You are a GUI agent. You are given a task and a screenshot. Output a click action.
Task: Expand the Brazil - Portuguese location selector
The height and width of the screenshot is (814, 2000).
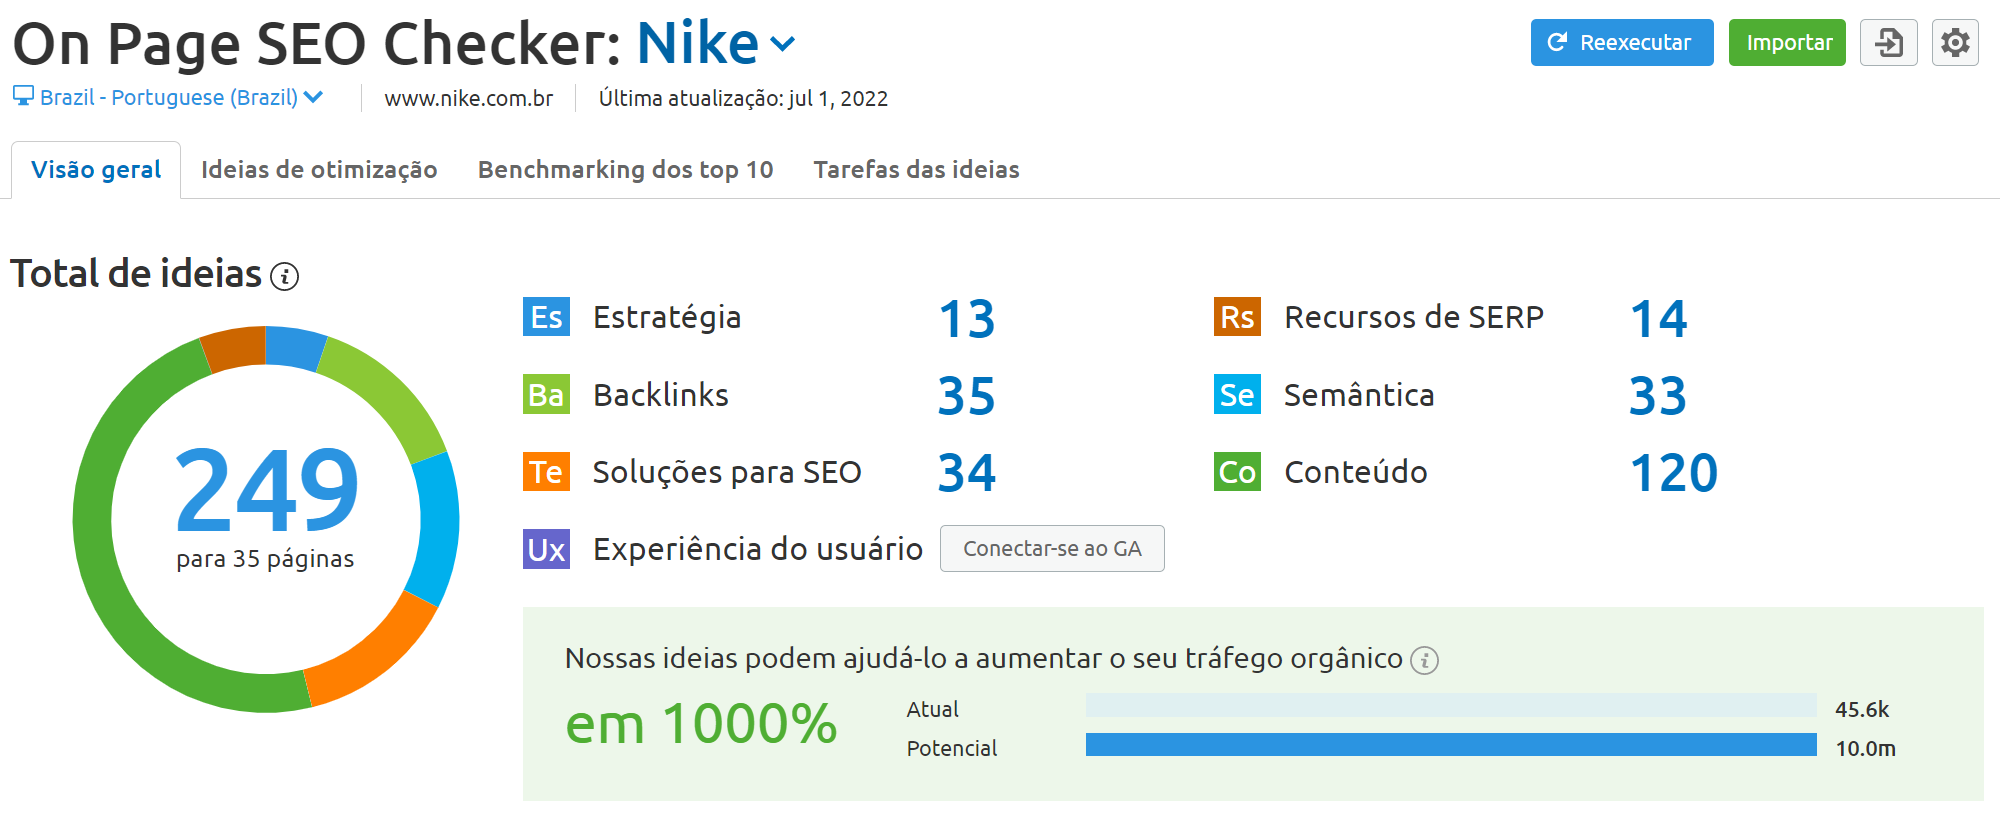(x=313, y=97)
